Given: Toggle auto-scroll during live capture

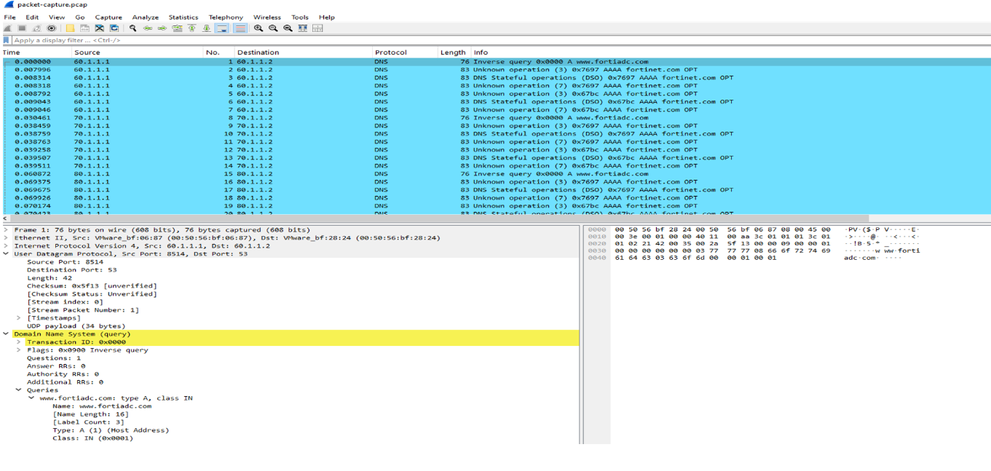Looking at the screenshot, I should [222, 28].
